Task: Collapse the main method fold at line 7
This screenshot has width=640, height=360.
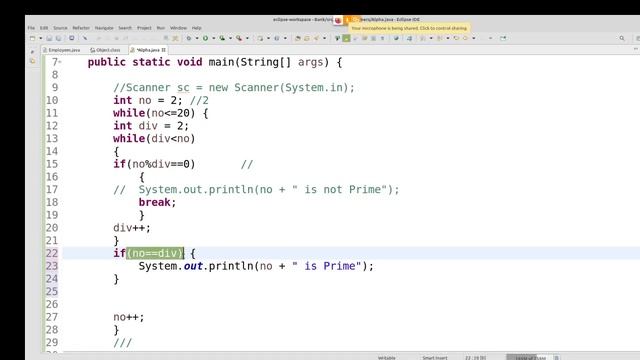Action: pos(60,62)
